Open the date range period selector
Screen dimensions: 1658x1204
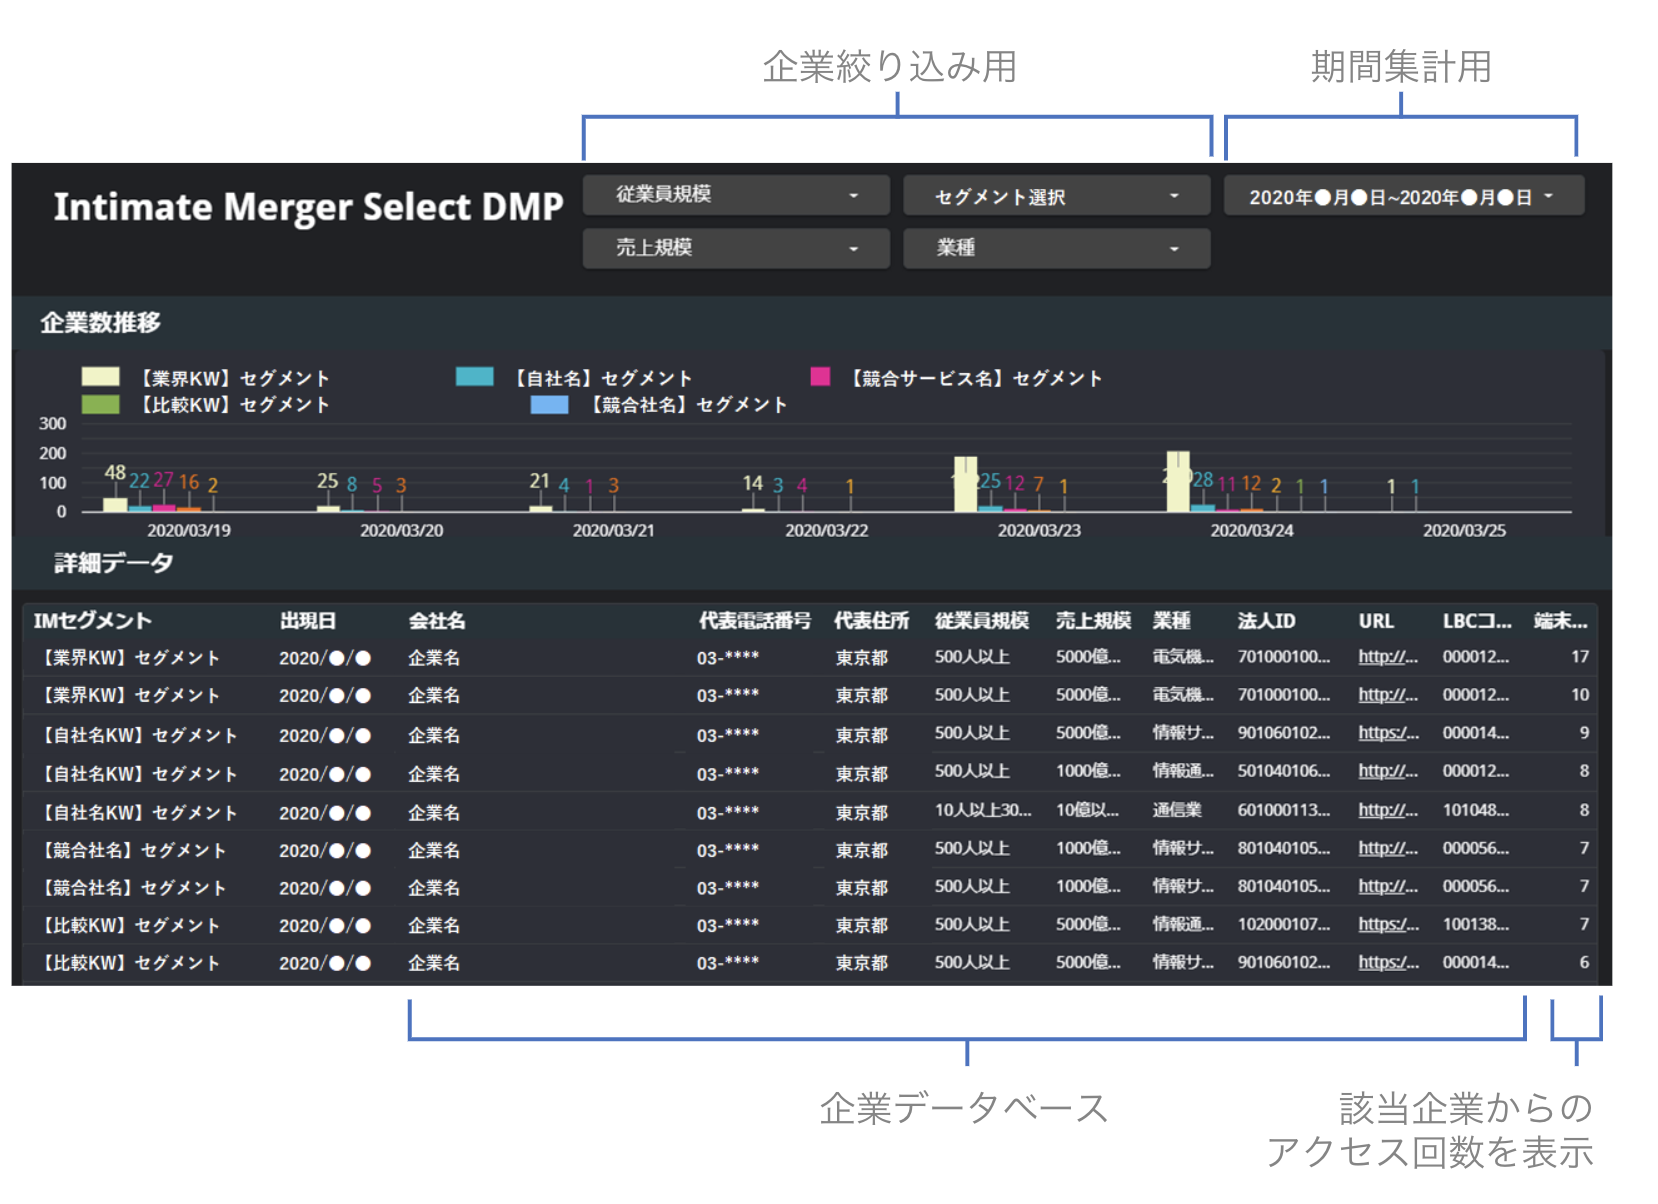[1403, 196]
